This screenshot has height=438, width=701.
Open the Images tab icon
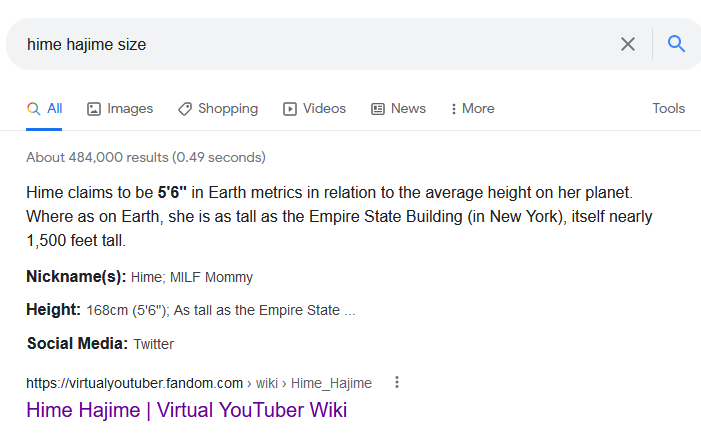[x=93, y=109]
